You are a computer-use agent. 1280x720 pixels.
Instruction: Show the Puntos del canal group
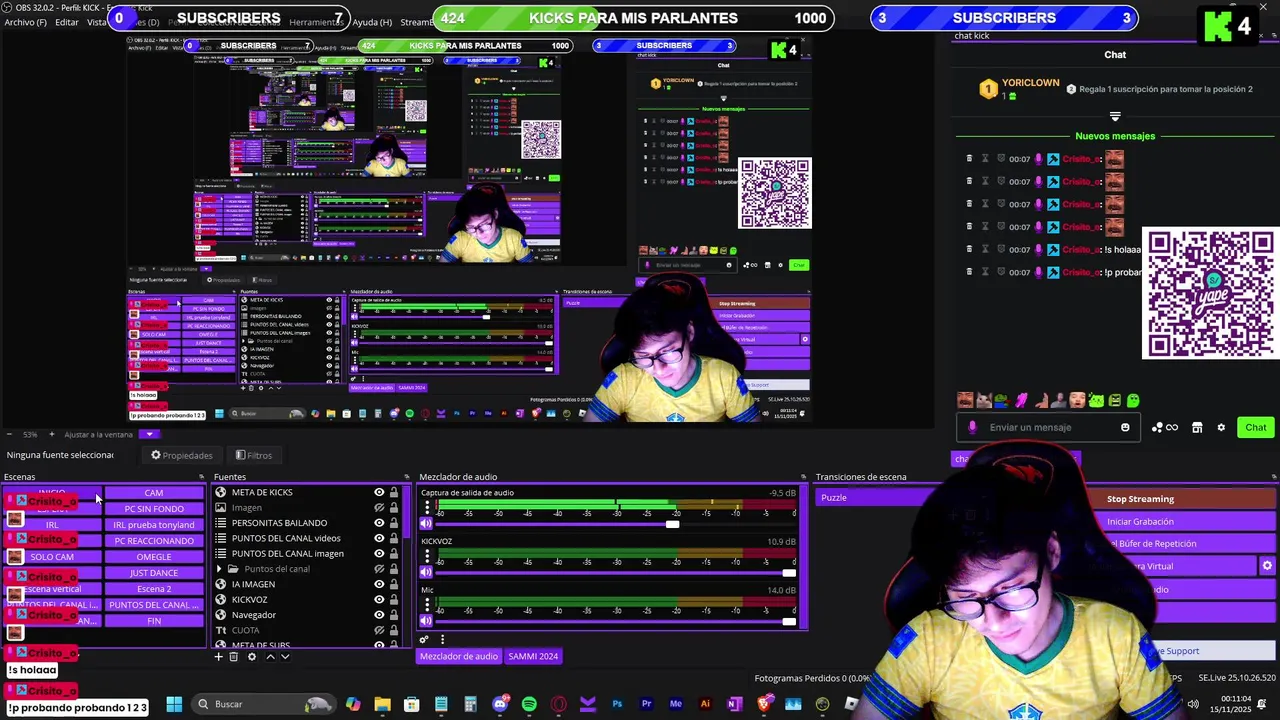pos(379,569)
